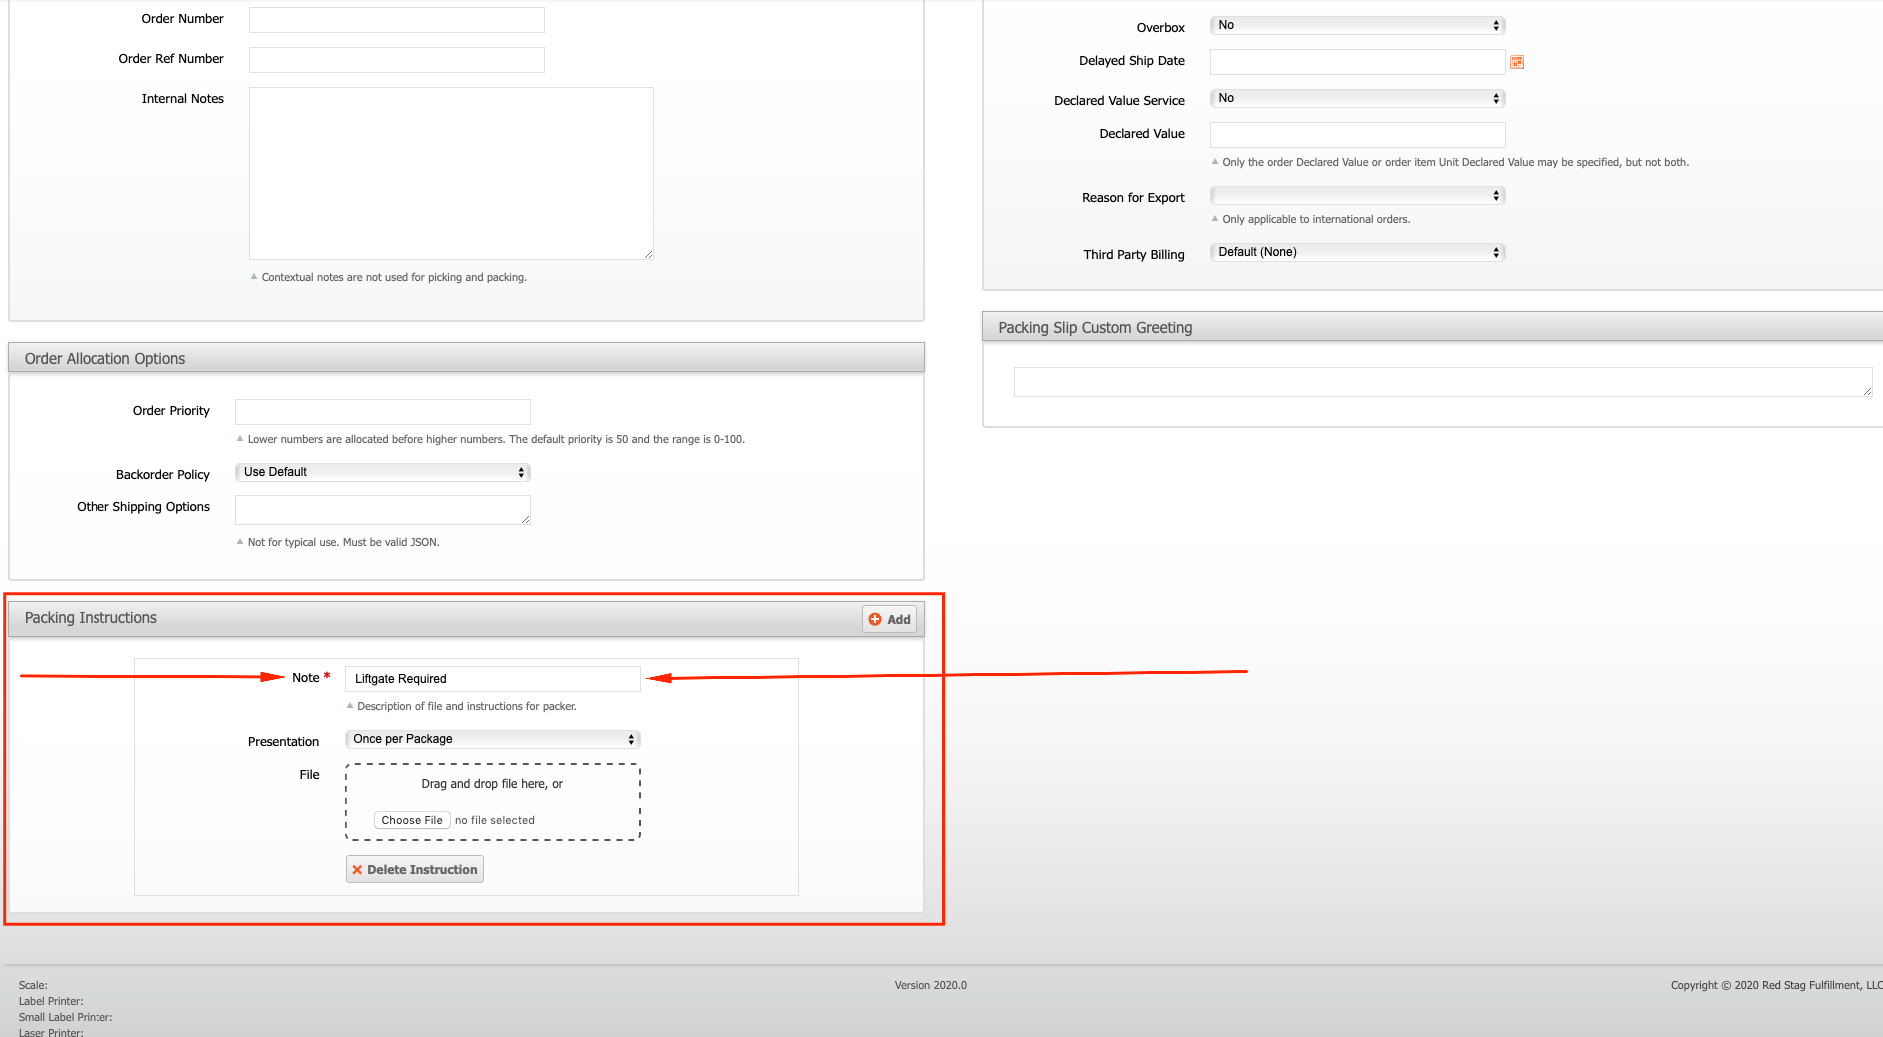
Task: Click the Note field containing Liftgate Required
Action: [x=492, y=679]
